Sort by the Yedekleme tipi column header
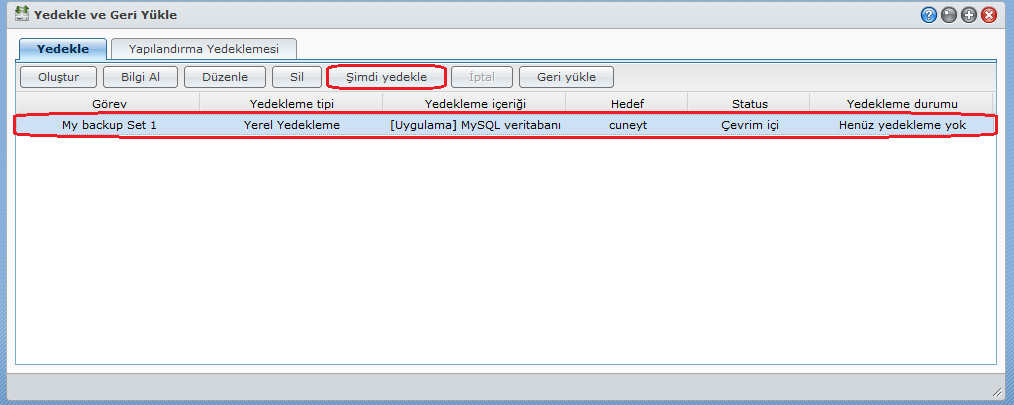This screenshot has height=405, width=1014. (x=291, y=103)
